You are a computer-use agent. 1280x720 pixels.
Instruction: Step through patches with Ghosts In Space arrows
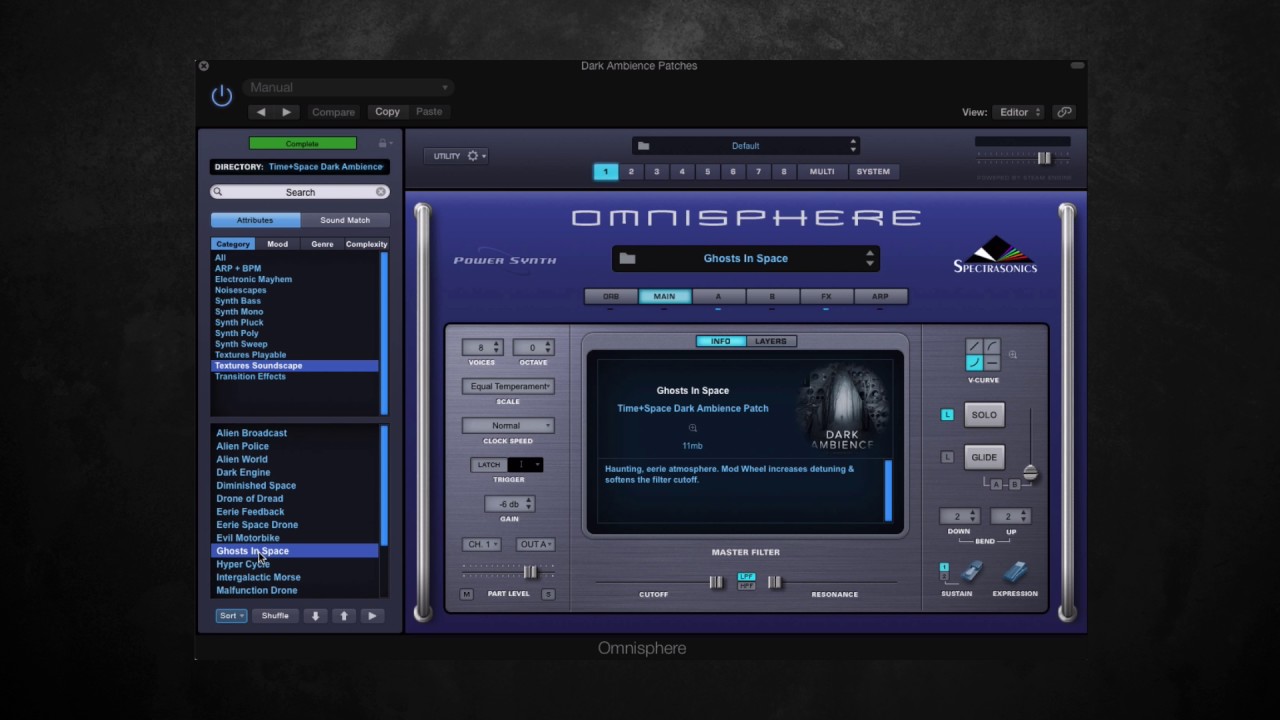click(x=870, y=259)
